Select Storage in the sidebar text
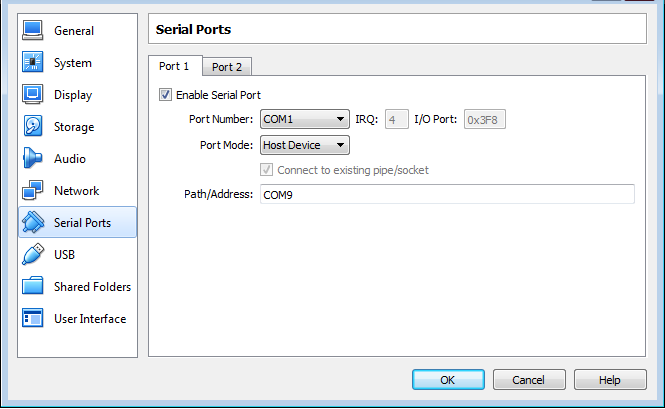Viewport: 665px width, 409px height. (x=74, y=127)
